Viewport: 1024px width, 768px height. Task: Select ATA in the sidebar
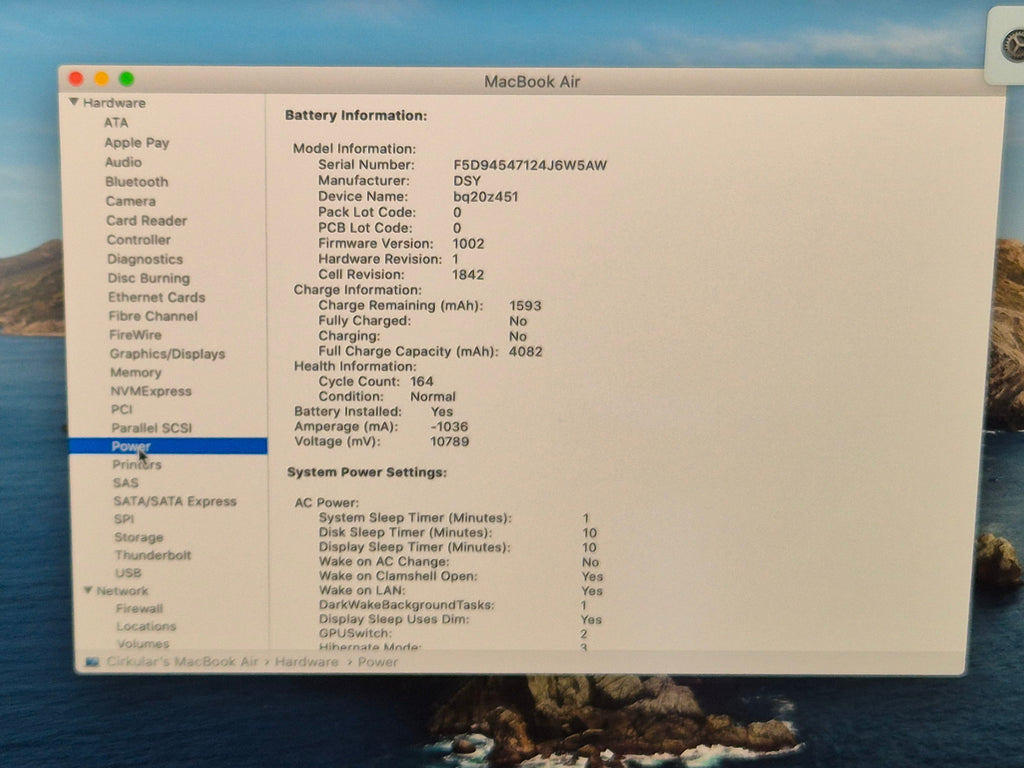coord(116,122)
